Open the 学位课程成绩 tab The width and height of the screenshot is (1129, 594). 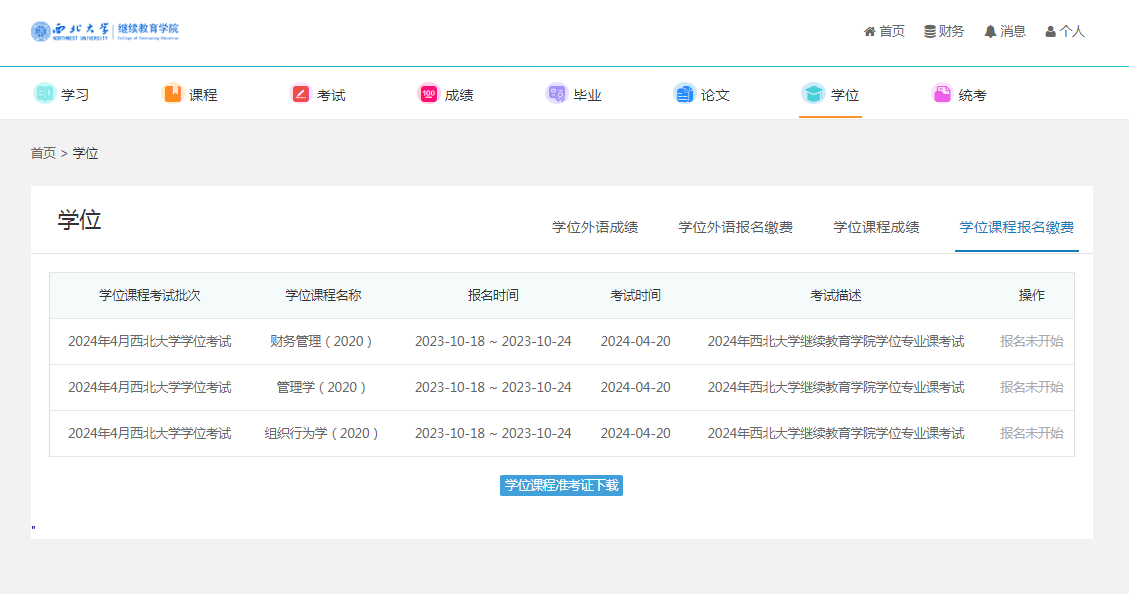click(x=876, y=227)
